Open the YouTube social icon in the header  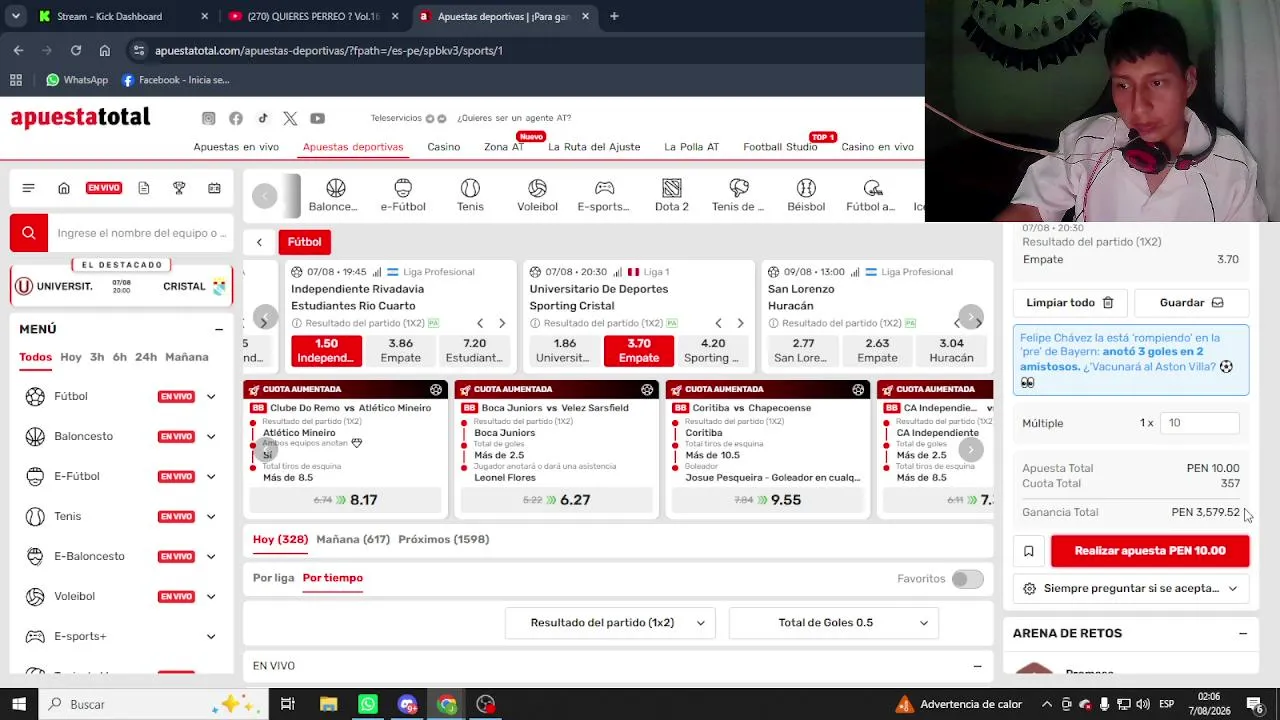[317, 118]
